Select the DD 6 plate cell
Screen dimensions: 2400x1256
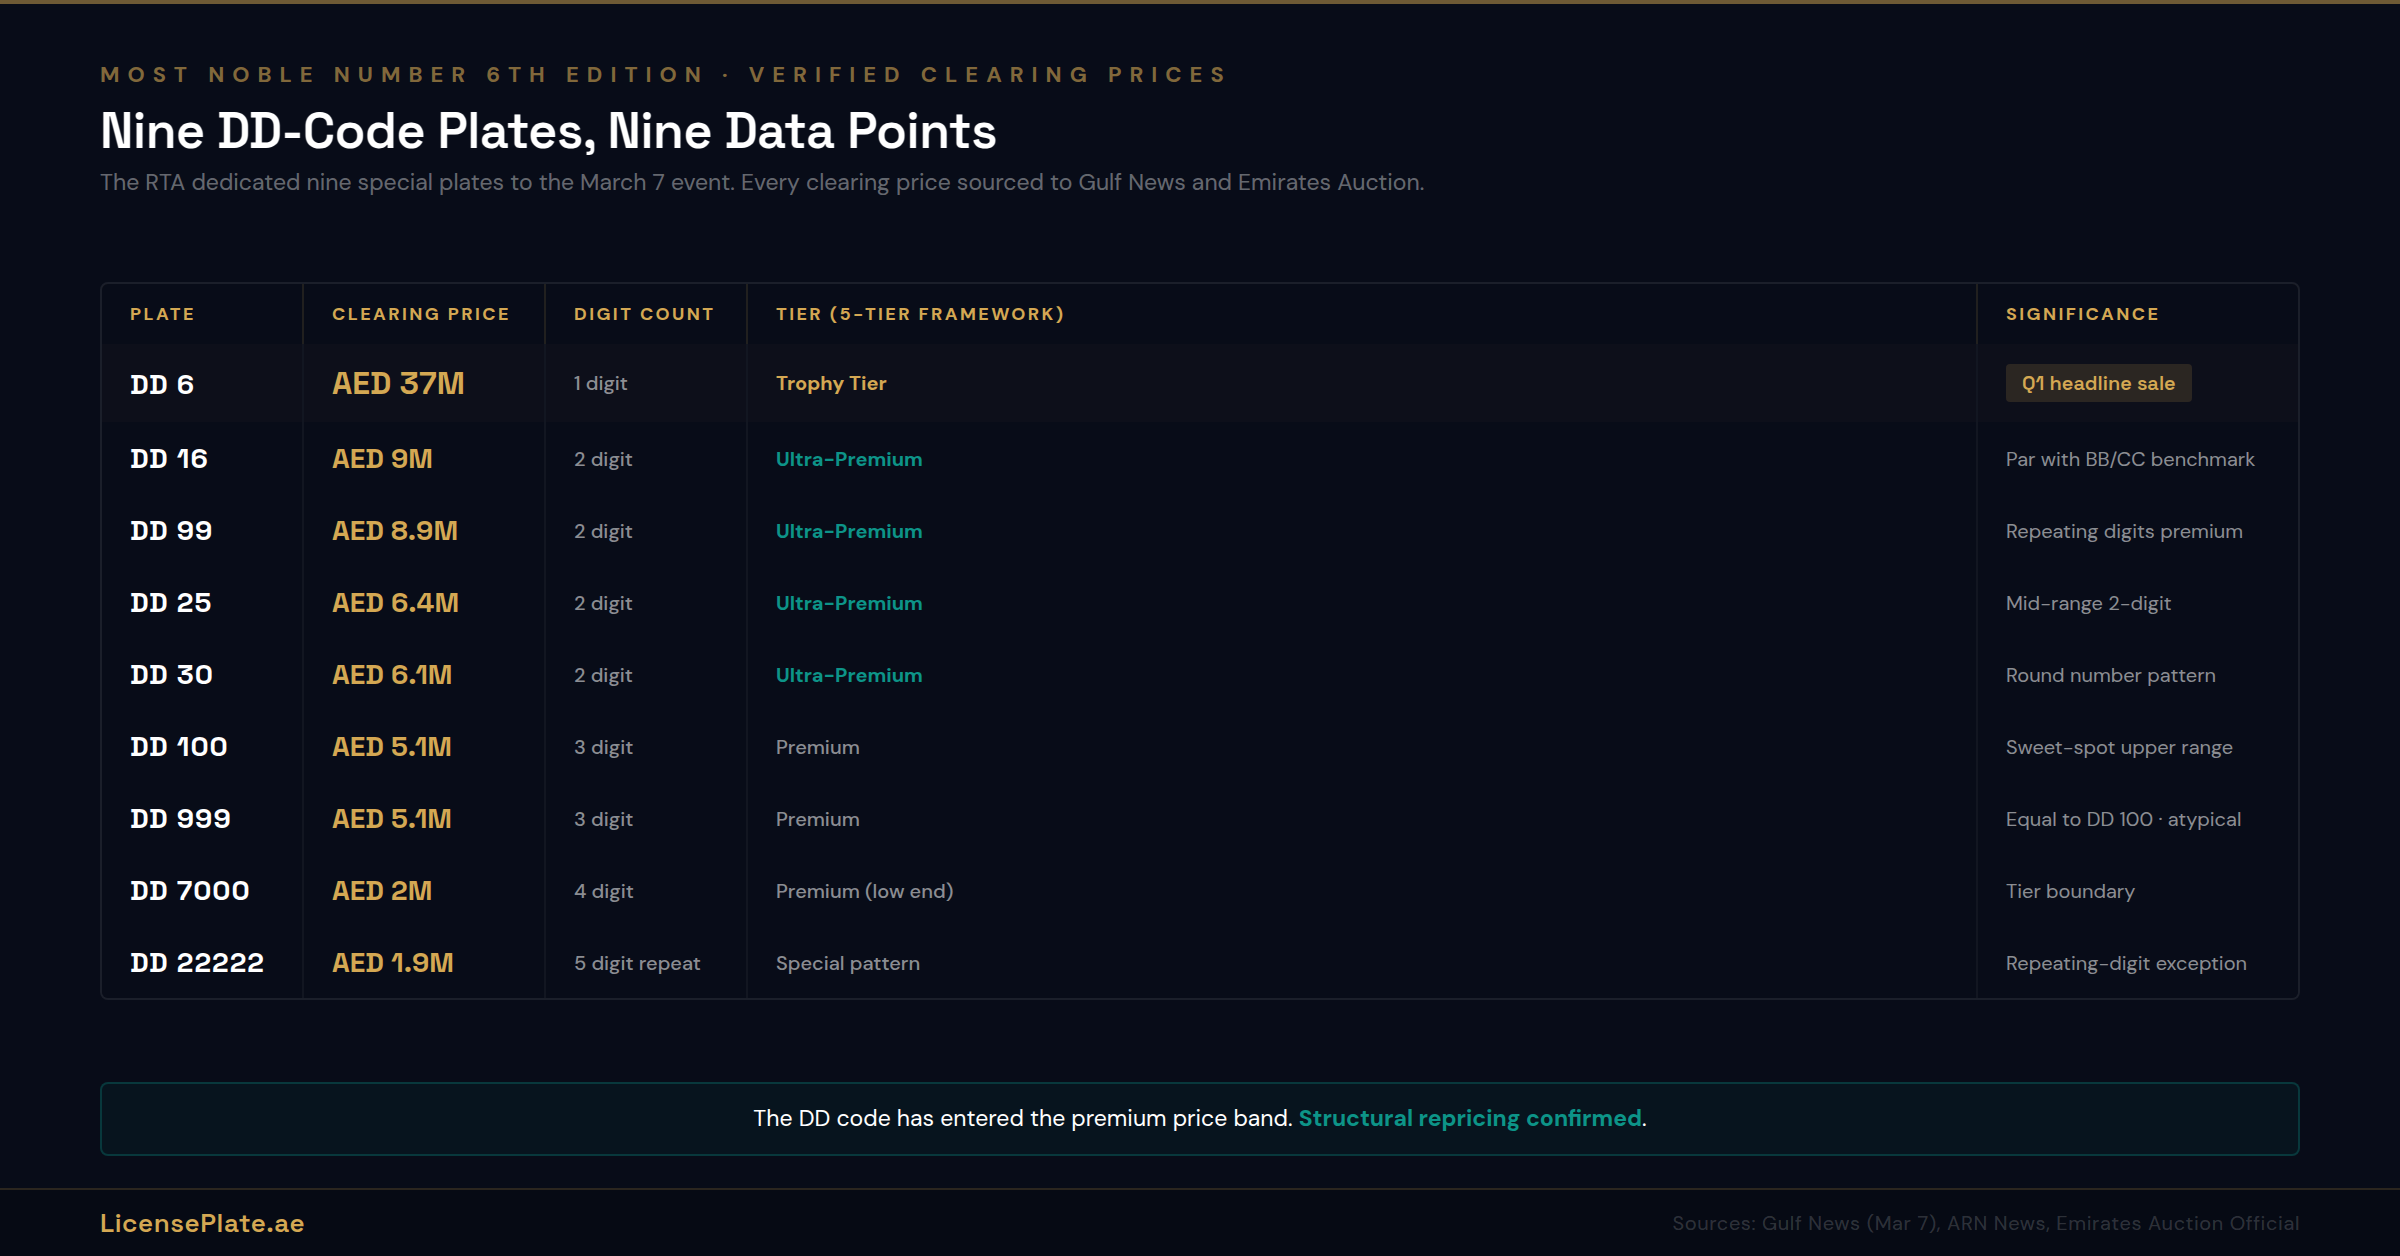[162, 385]
